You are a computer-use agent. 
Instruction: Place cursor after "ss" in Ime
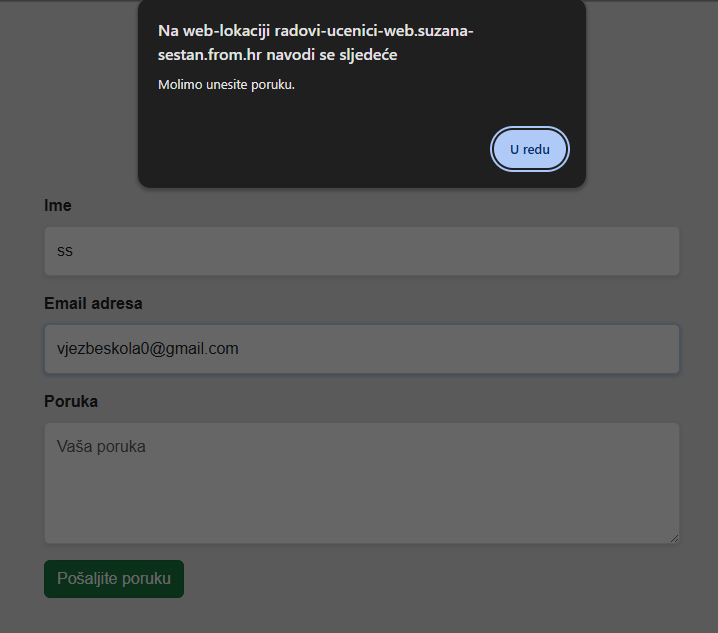(x=74, y=251)
